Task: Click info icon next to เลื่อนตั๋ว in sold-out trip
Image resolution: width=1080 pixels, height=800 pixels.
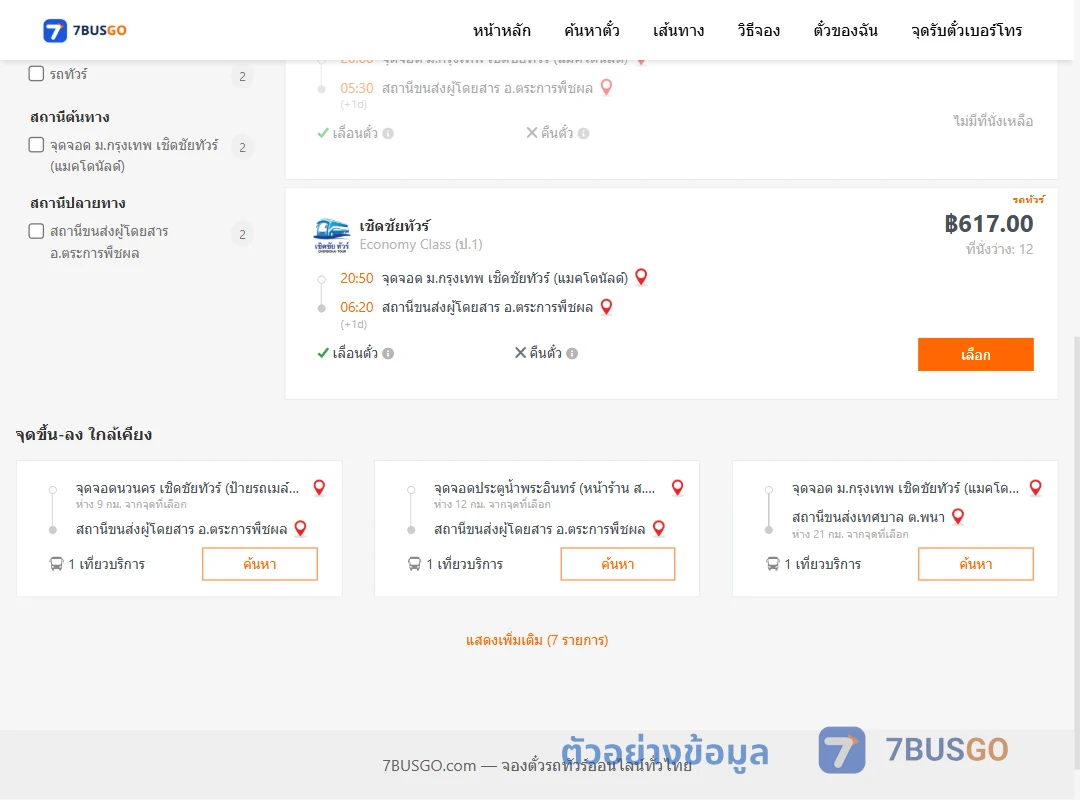Action: (388, 134)
